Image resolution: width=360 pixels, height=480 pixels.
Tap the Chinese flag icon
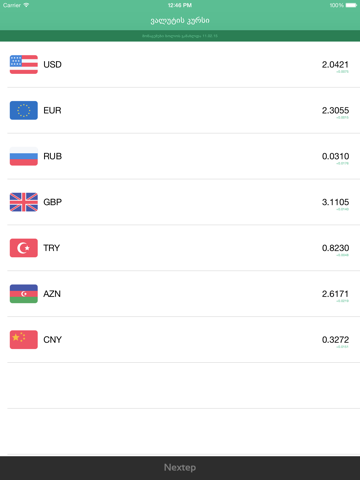click(x=24, y=339)
